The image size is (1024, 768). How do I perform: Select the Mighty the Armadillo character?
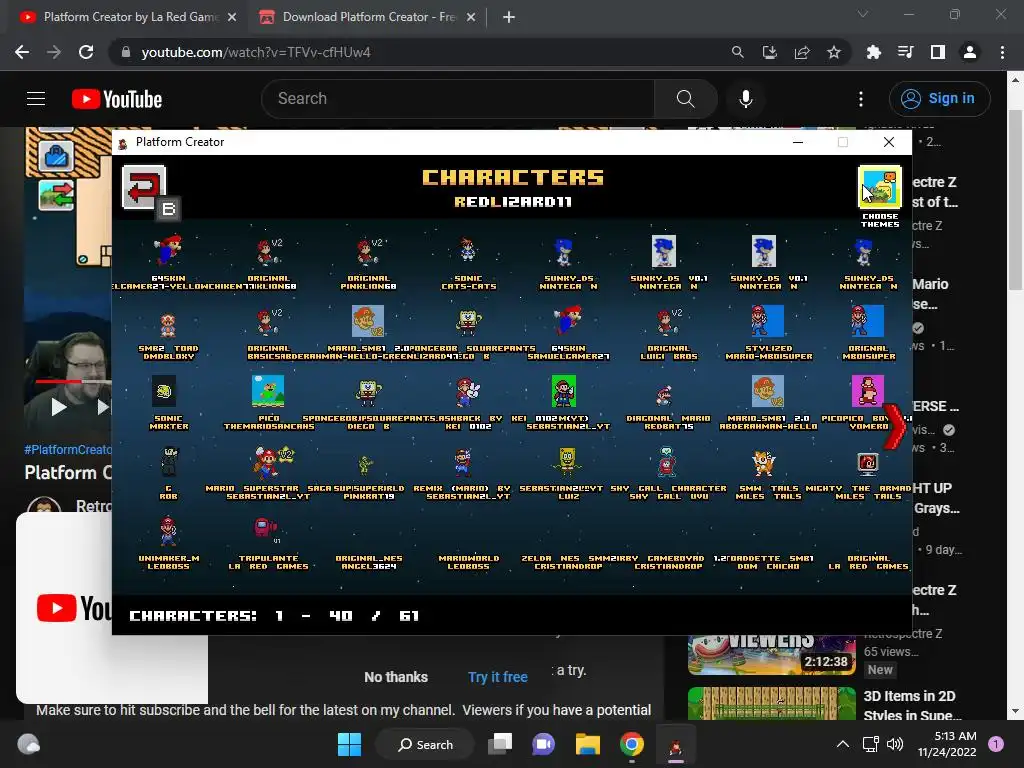coord(867,463)
